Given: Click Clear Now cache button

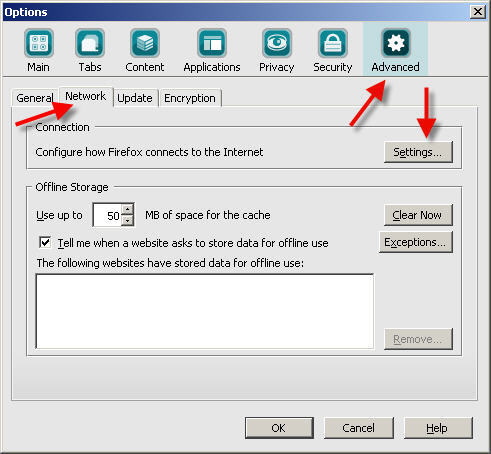Looking at the screenshot, I should [x=418, y=215].
